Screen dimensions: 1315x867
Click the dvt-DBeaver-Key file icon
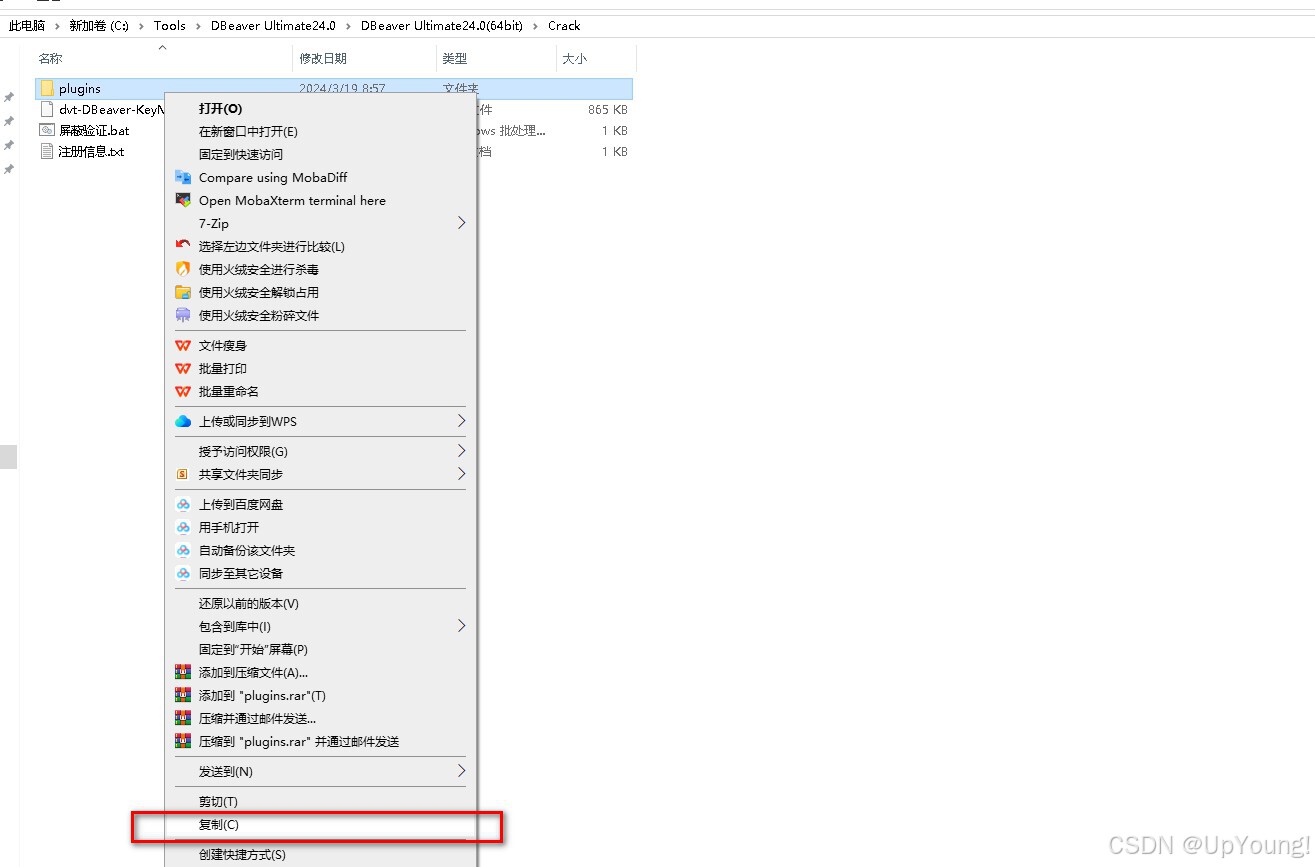pos(46,109)
